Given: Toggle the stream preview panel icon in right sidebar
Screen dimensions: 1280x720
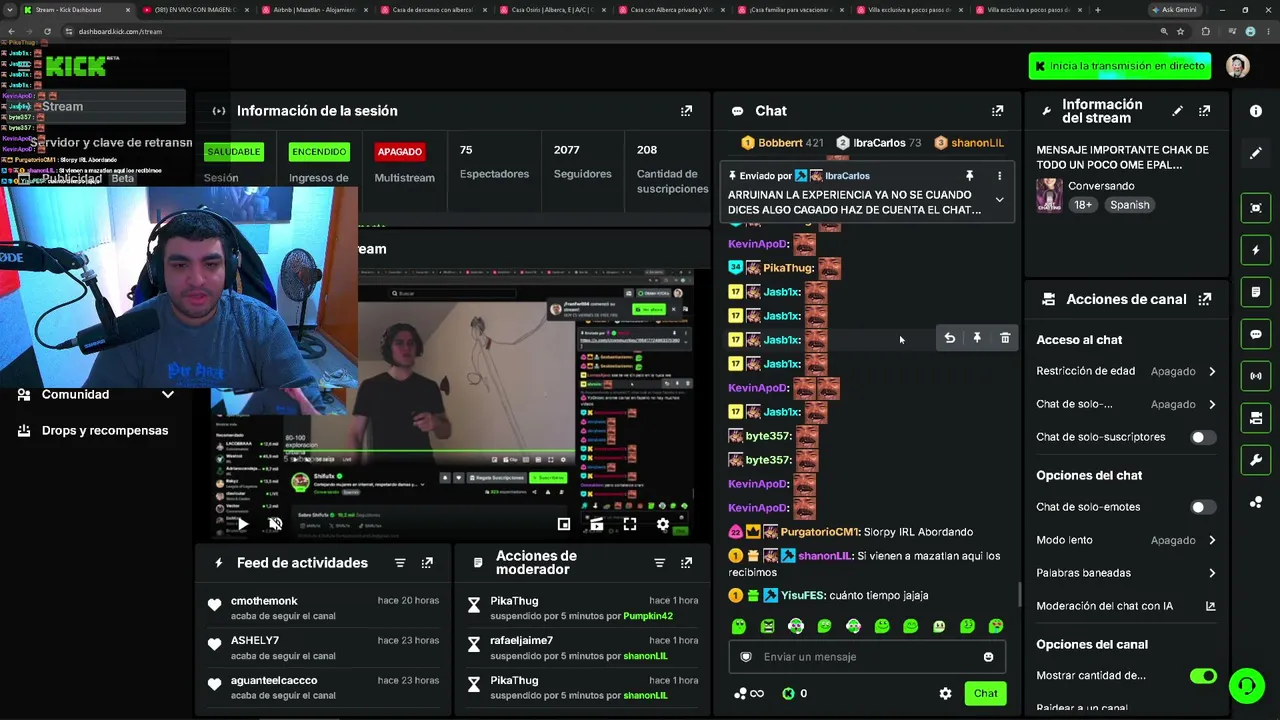Looking at the screenshot, I should tap(1256, 208).
